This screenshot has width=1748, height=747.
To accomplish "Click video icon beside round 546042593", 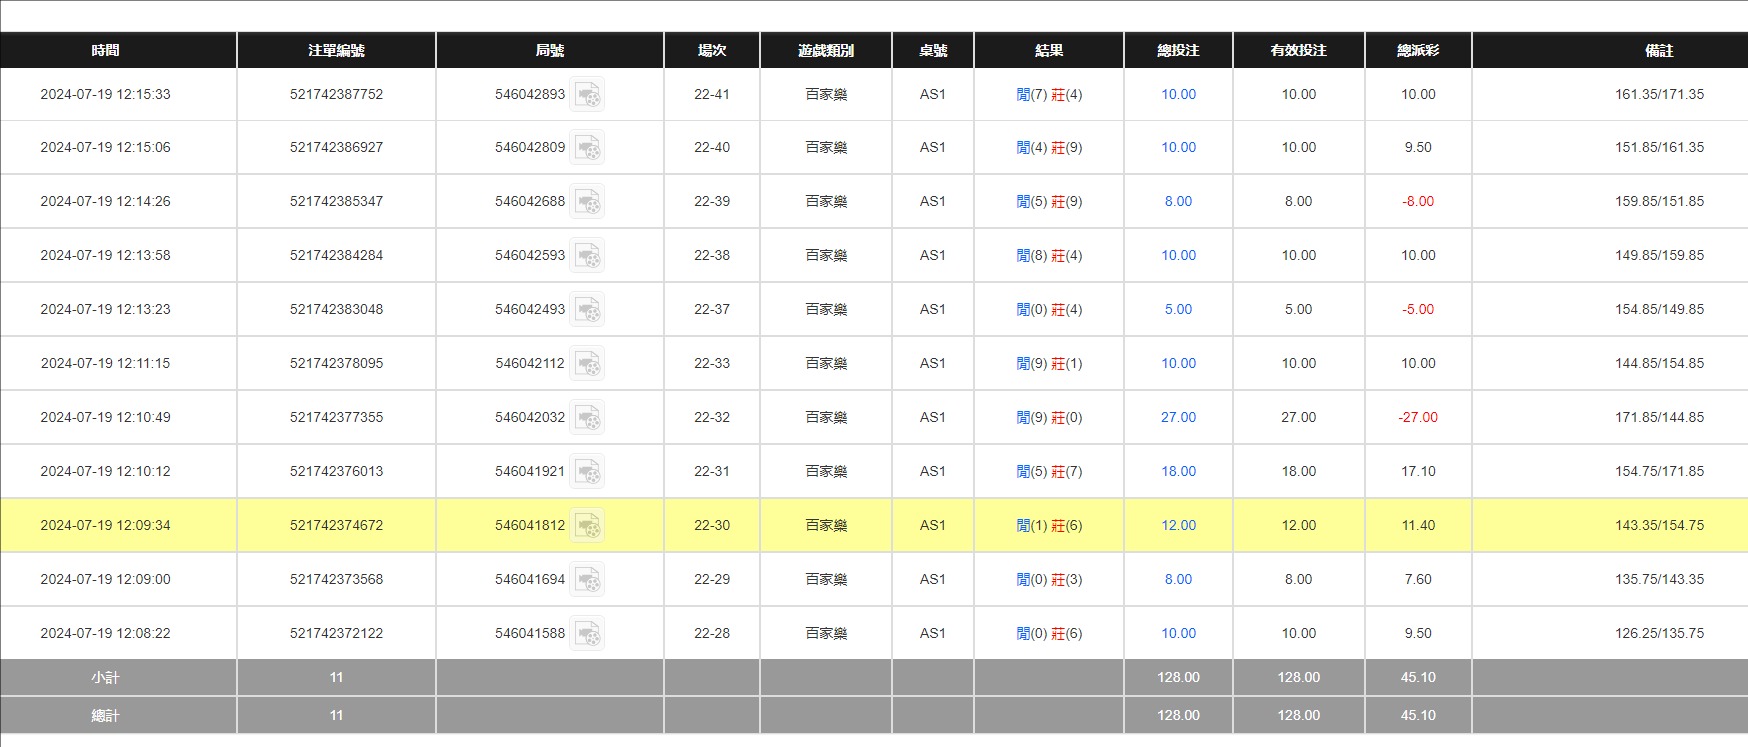I will pyautogui.click(x=587, y=256).
